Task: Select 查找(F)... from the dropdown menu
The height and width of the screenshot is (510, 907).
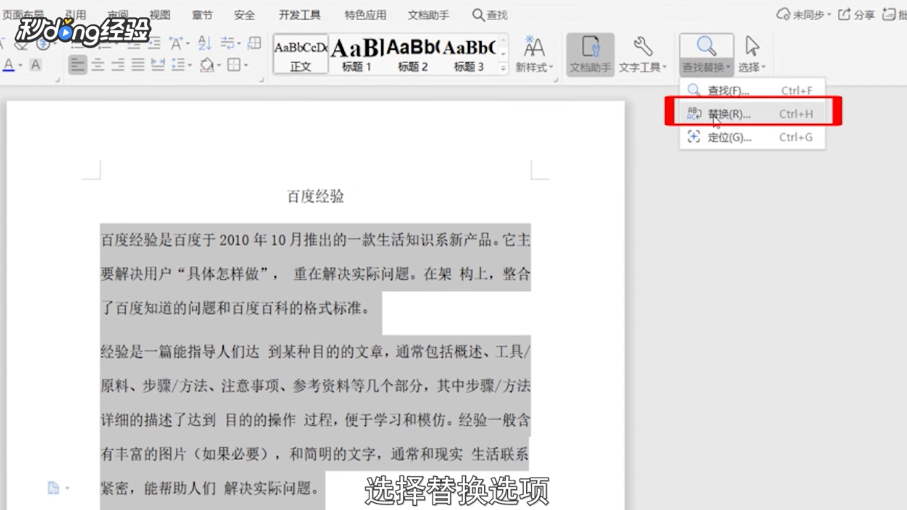Action: [x=752, y=90]
